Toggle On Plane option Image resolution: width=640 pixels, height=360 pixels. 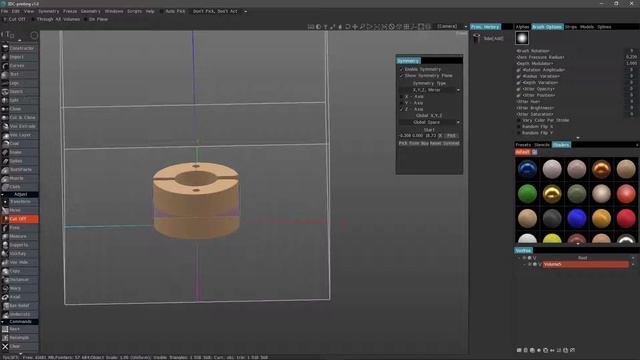[x=85, y=19]
